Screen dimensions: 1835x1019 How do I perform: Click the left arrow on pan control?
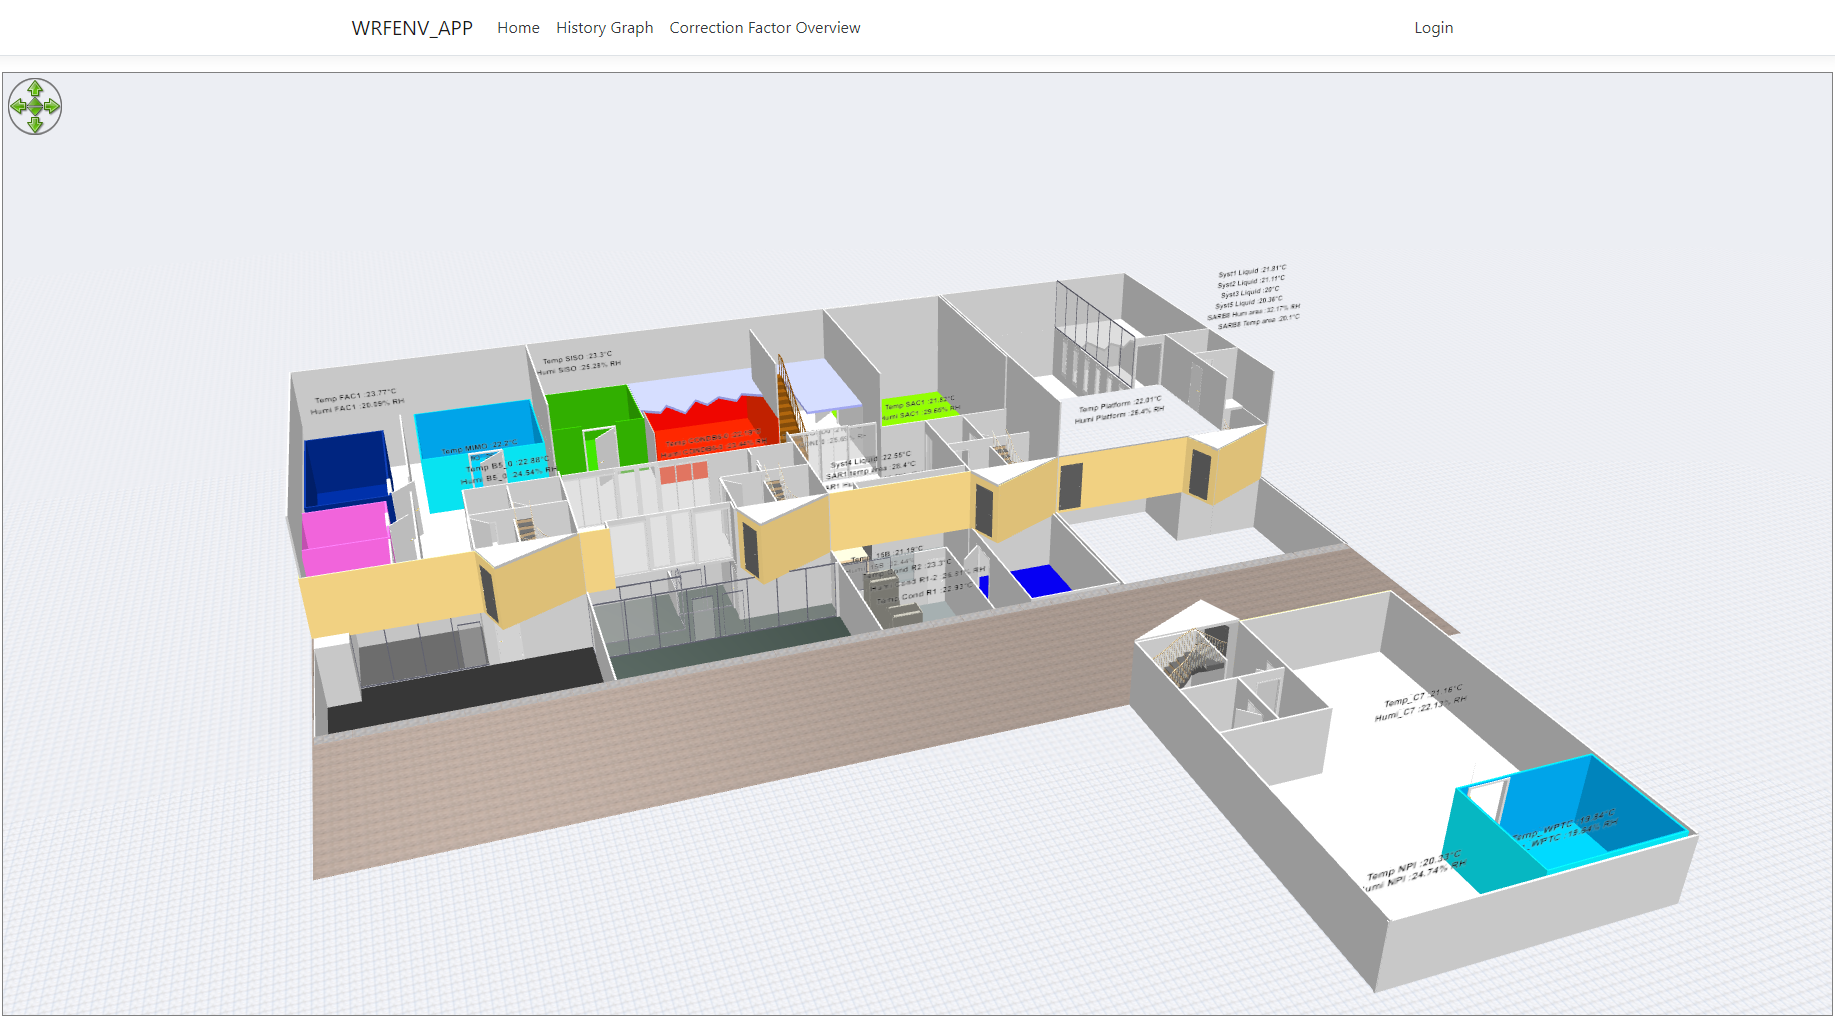18,106
